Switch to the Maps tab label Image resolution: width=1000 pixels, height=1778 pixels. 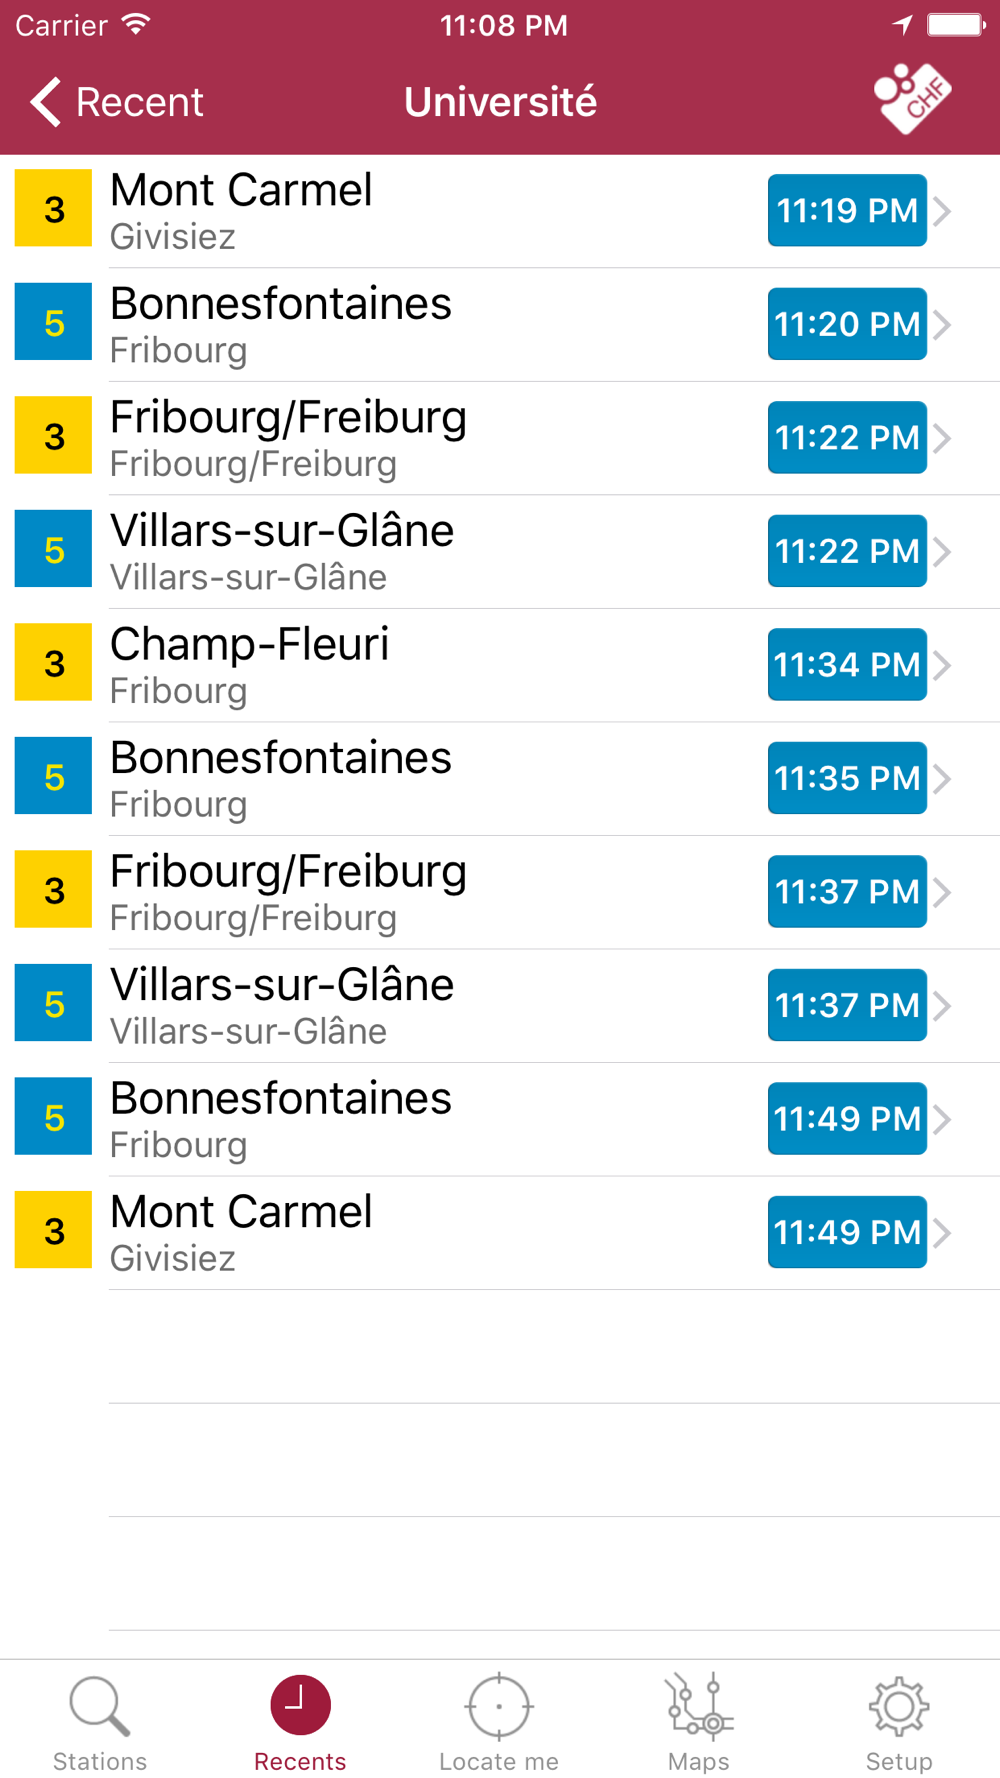point(699,1761)
